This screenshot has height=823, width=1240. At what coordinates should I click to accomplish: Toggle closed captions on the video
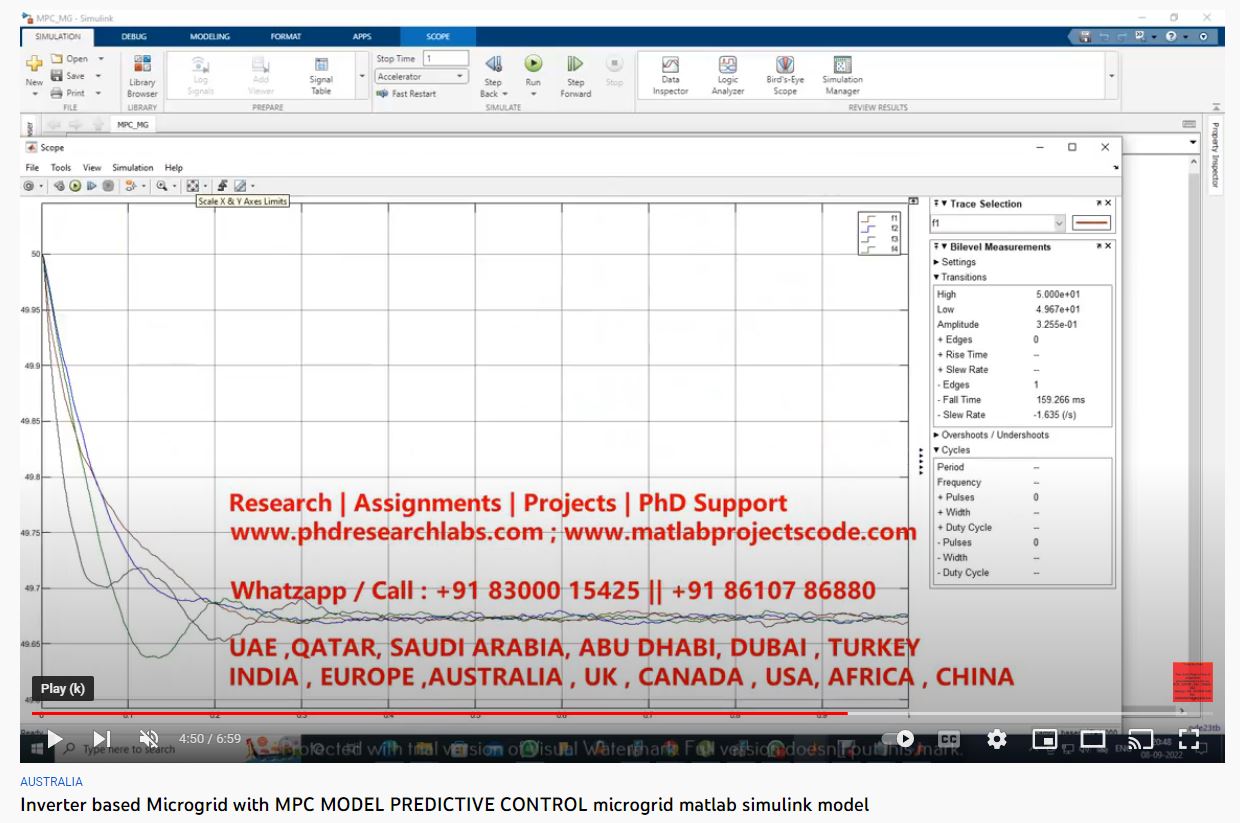click(948, 739)
